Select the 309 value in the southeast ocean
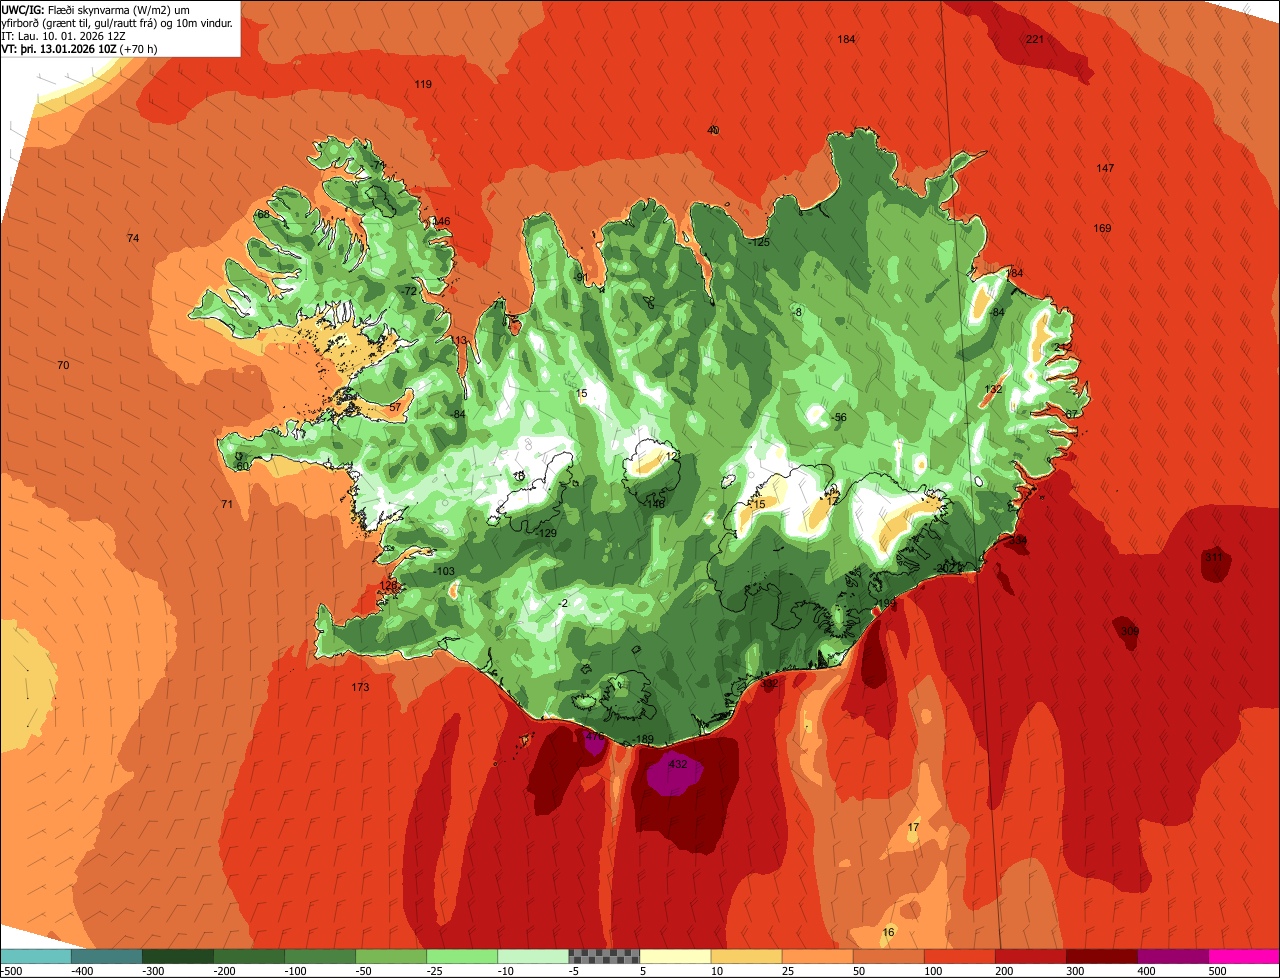The height and width of the screenshot is (978, 1280). coord(1130,631)
